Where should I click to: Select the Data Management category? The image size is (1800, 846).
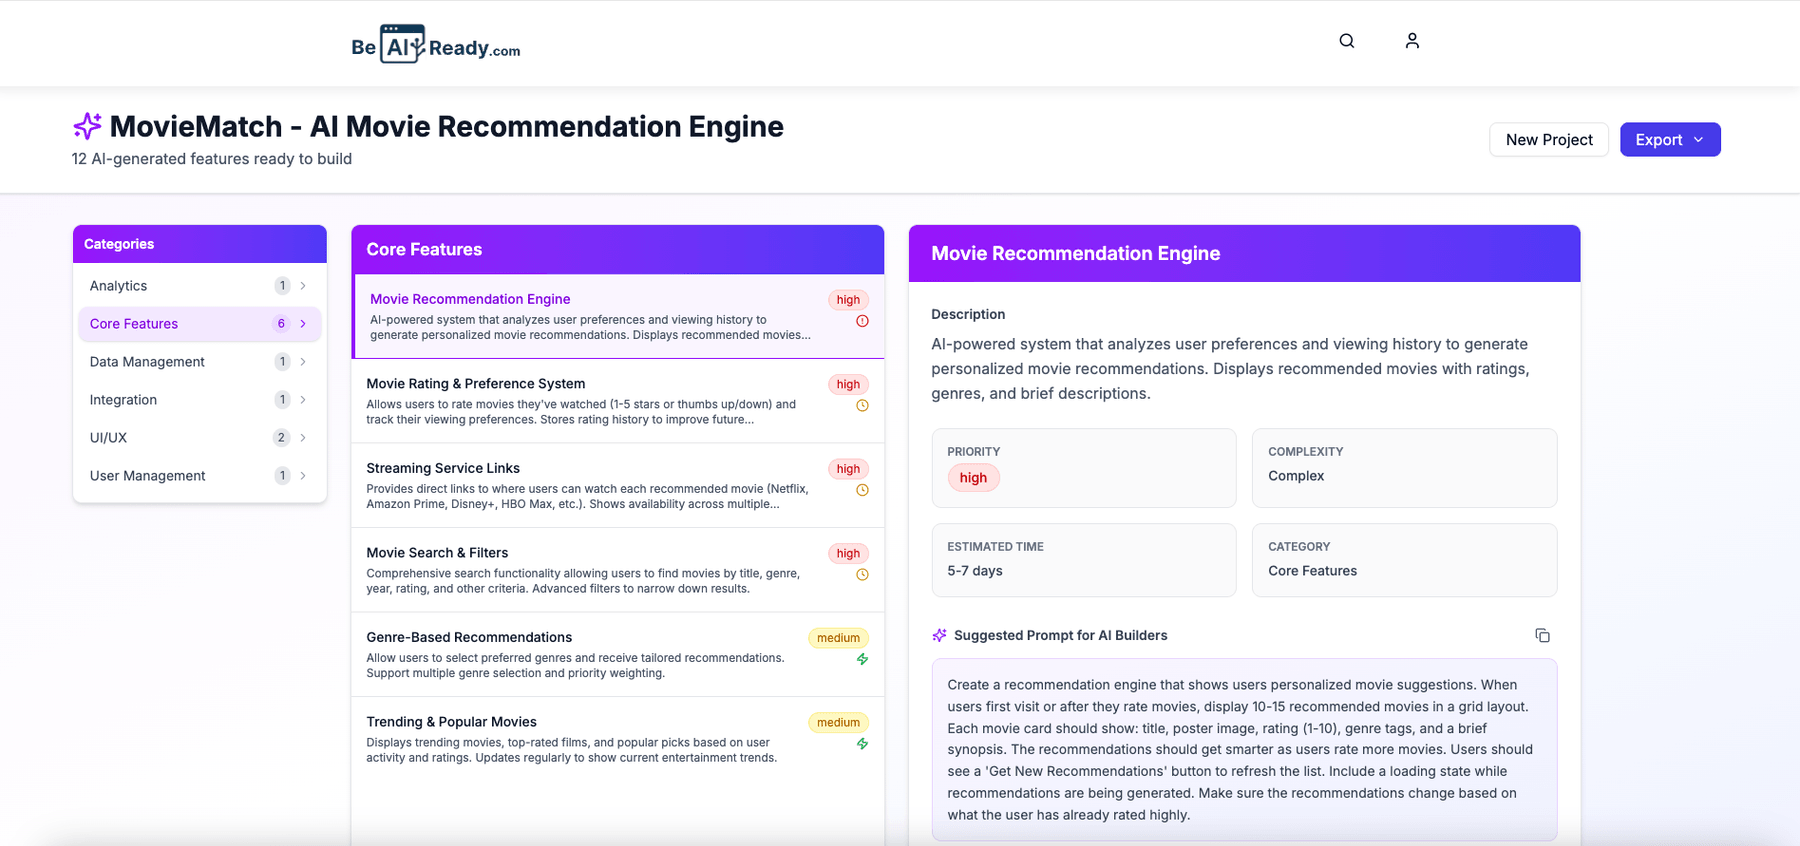tap(200, 362)
